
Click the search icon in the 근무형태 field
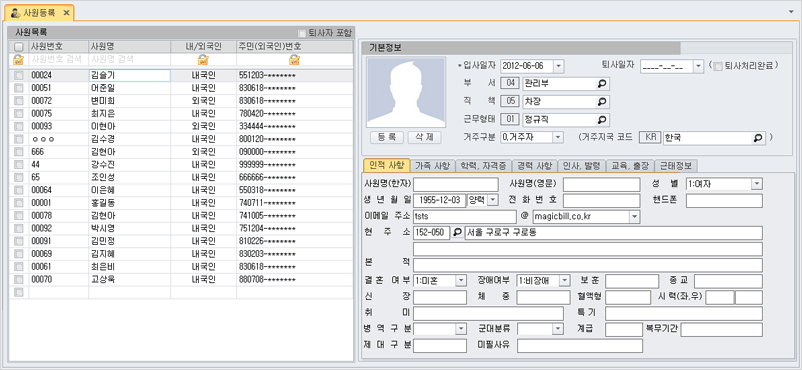(x=603, y=120)
